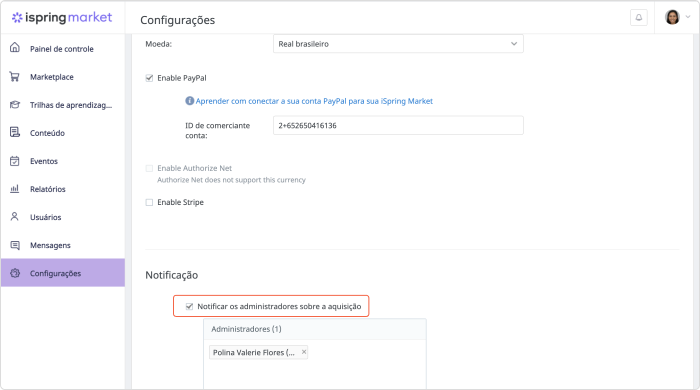Open the Moeda currency dropdown

point(398,44)
